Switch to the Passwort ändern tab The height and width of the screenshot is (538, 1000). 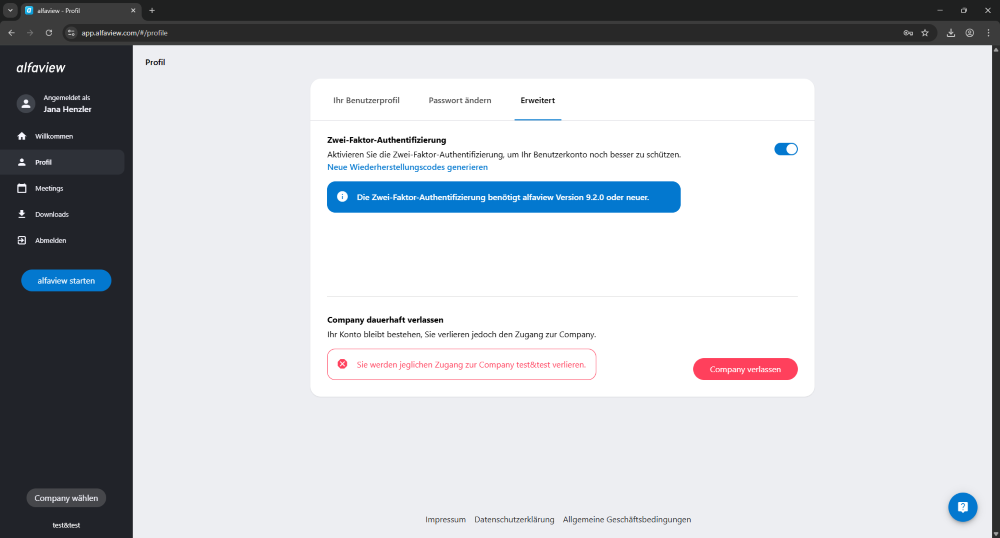(460, 101)
